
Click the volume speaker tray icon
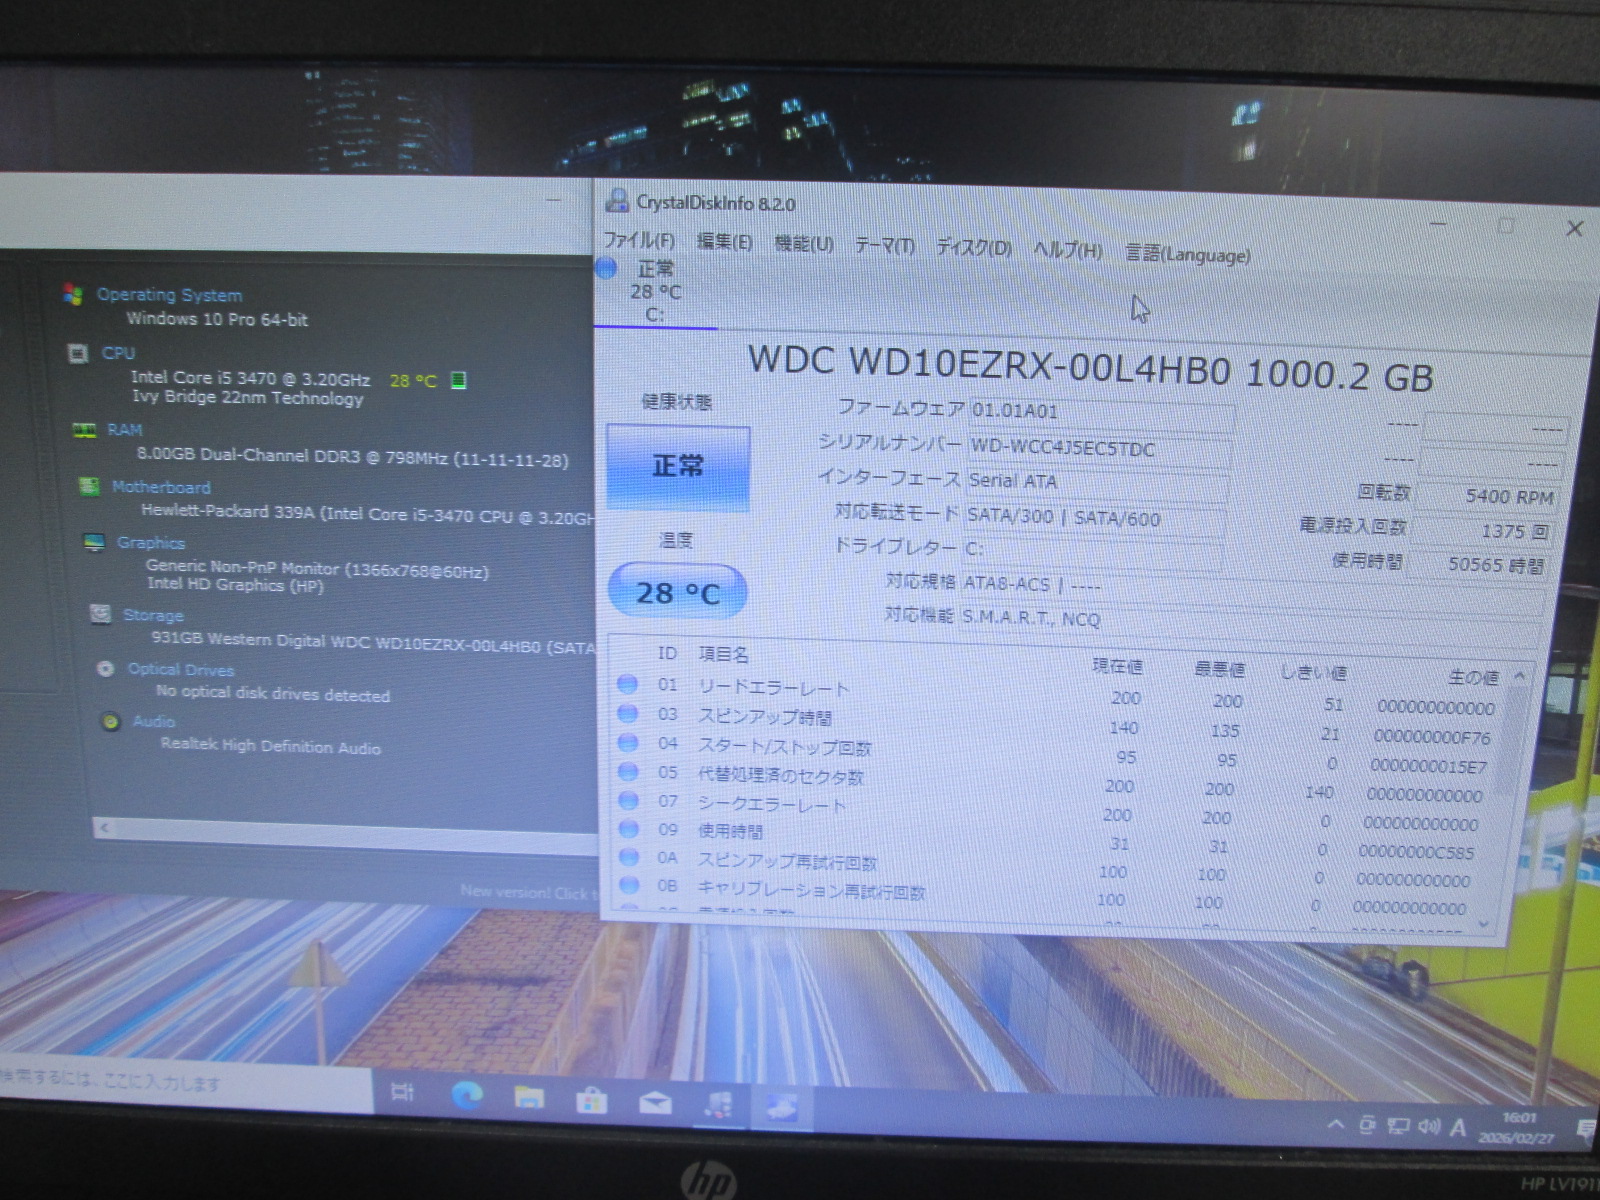pos(1428,1127)
